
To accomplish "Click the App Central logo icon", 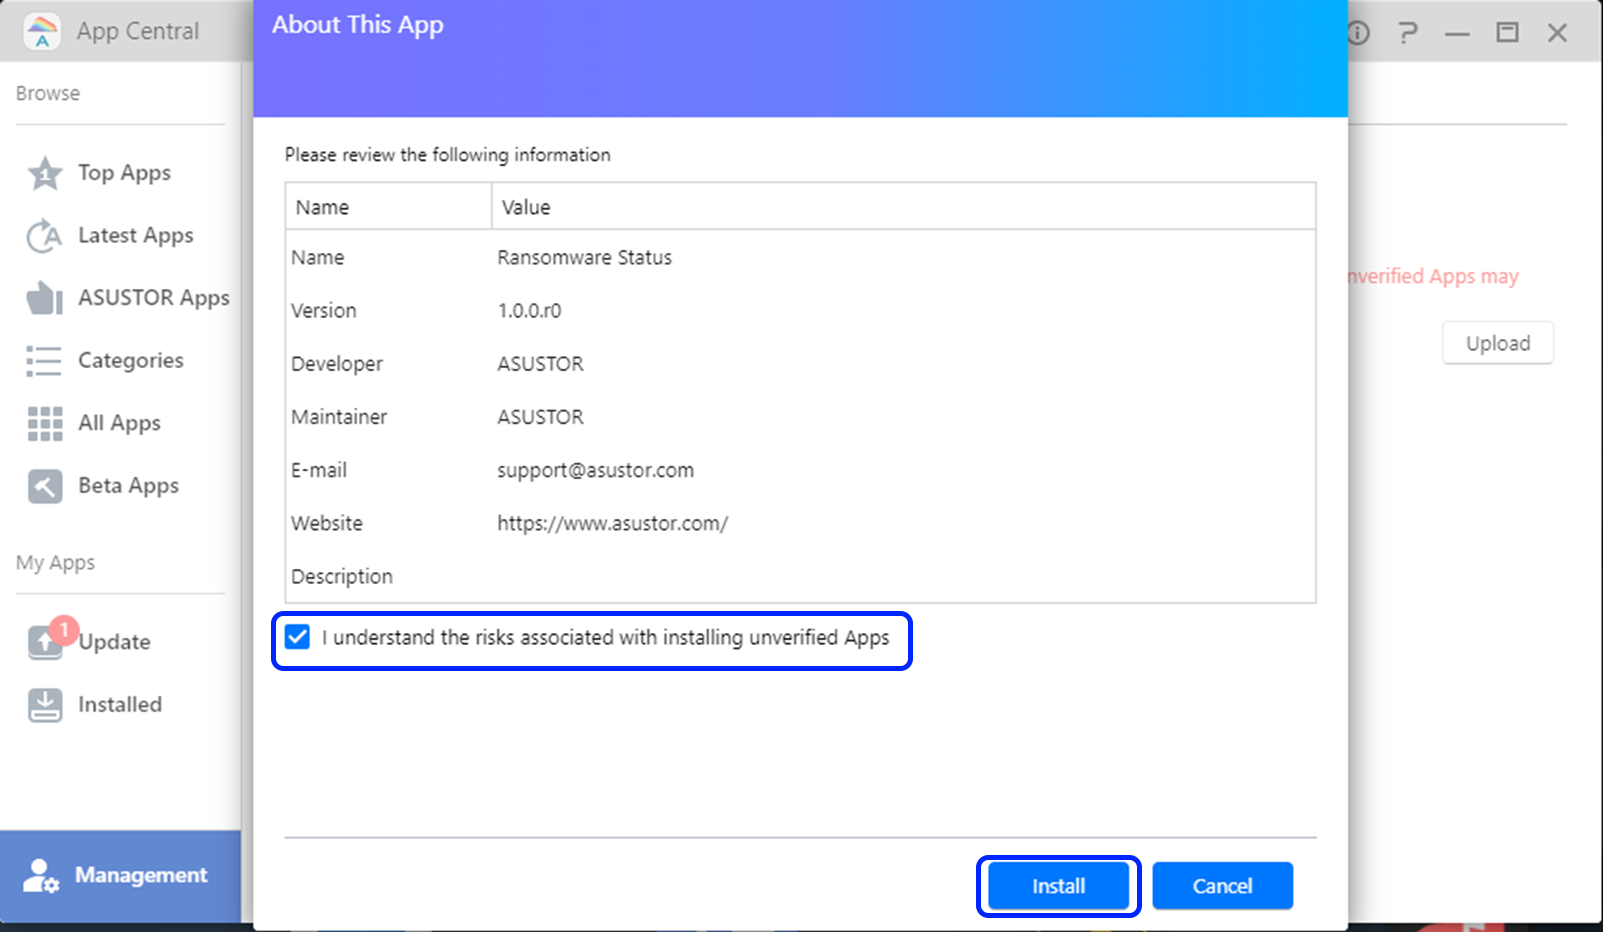I will tap(41, 31).
